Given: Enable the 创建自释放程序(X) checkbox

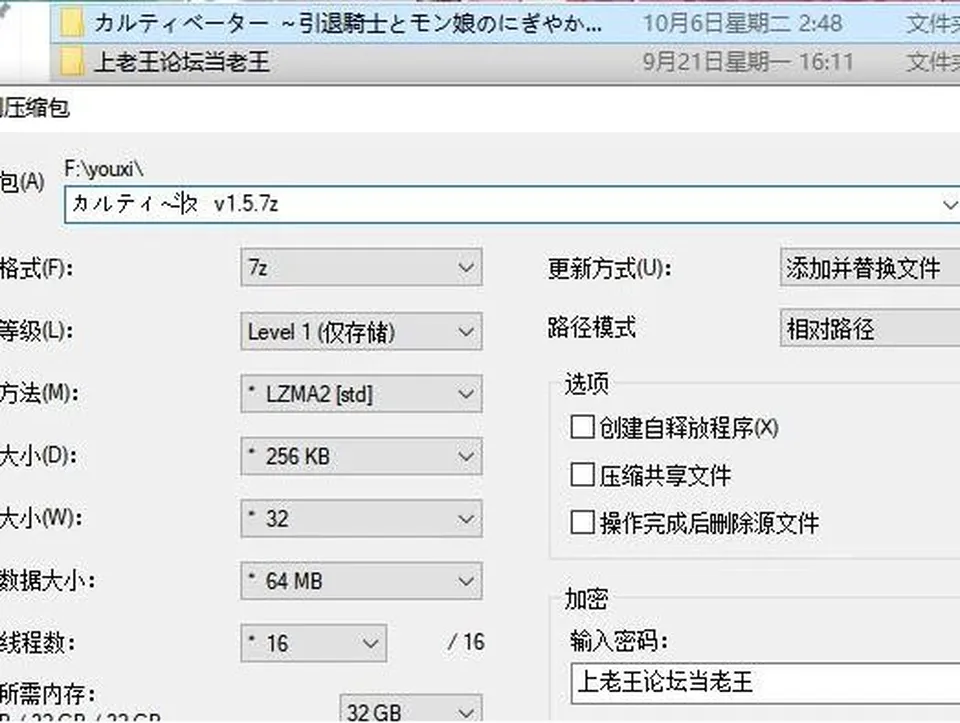Looking at the screenshot, I should coord(582,427).
